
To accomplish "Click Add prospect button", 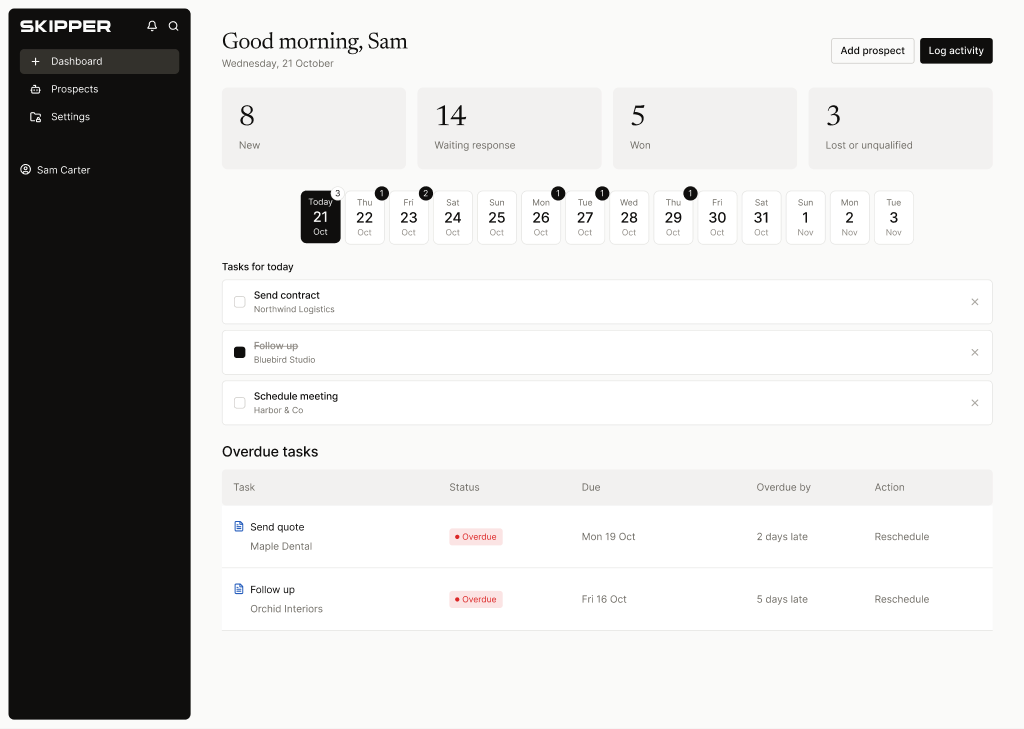I will (x=872, y=51).
